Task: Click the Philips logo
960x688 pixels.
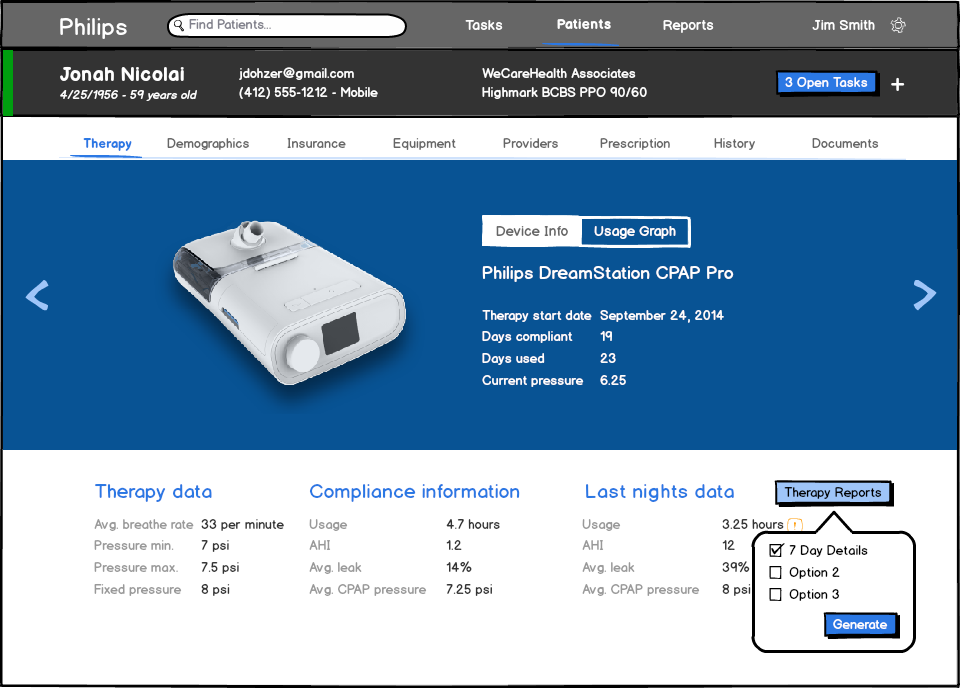Action: pyautogui.click(x=93, y=26)
